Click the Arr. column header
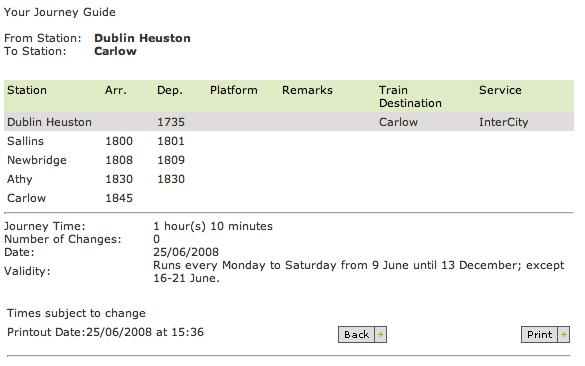Screen dimensions: 585x366 [x=116, y=90]
